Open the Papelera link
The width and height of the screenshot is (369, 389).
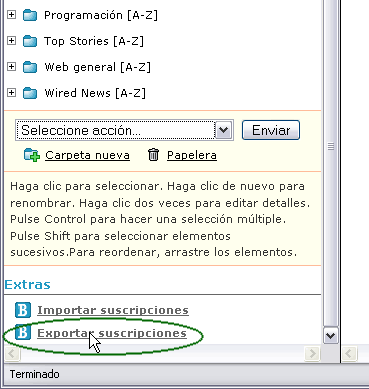[x=192, y=155]
